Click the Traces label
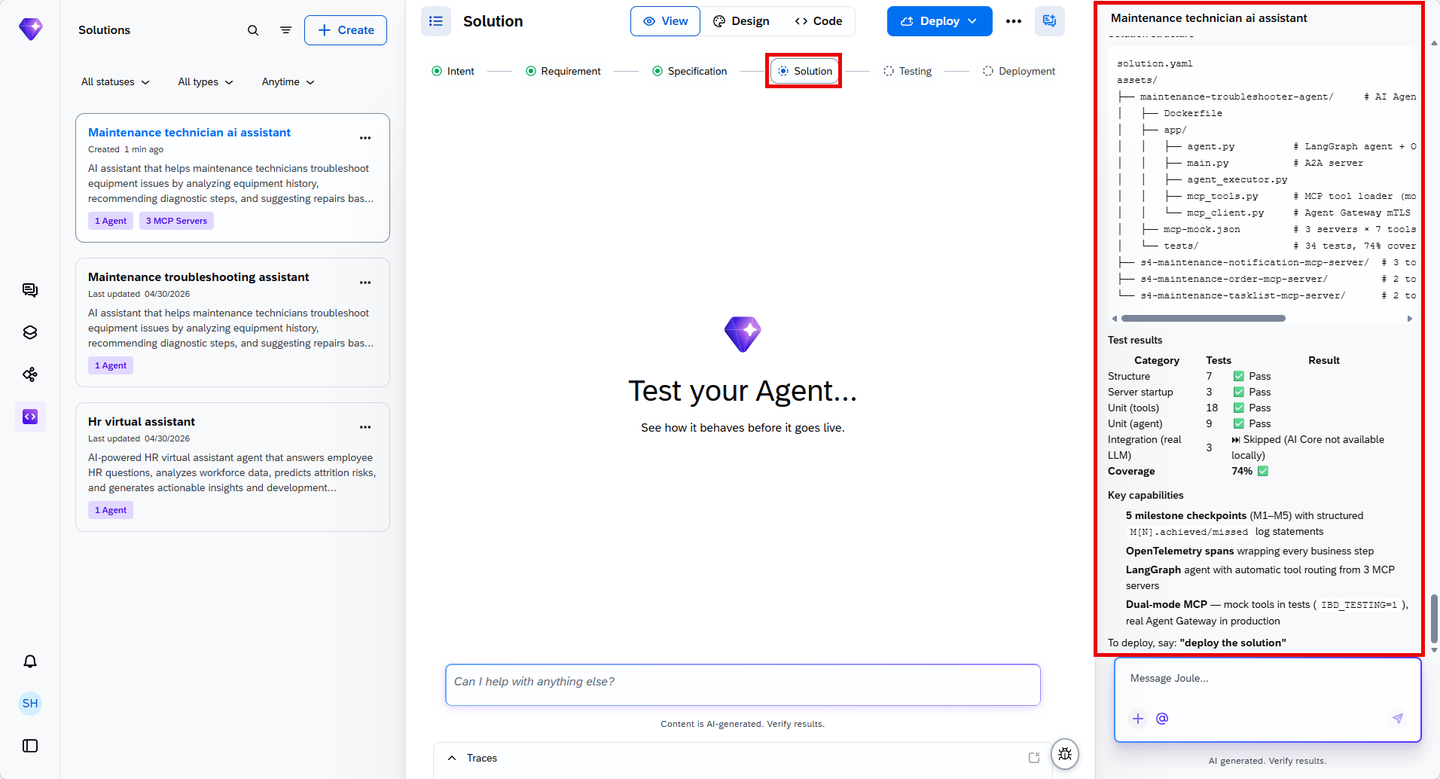1440x779 pixels. (x=482, y=758)
